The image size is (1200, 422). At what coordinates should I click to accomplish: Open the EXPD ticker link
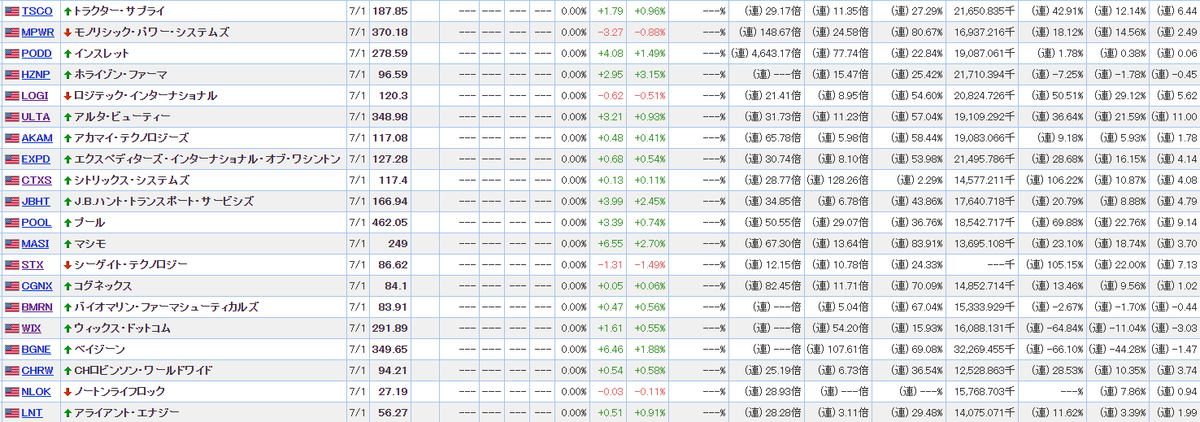click(x=37, y=159)
